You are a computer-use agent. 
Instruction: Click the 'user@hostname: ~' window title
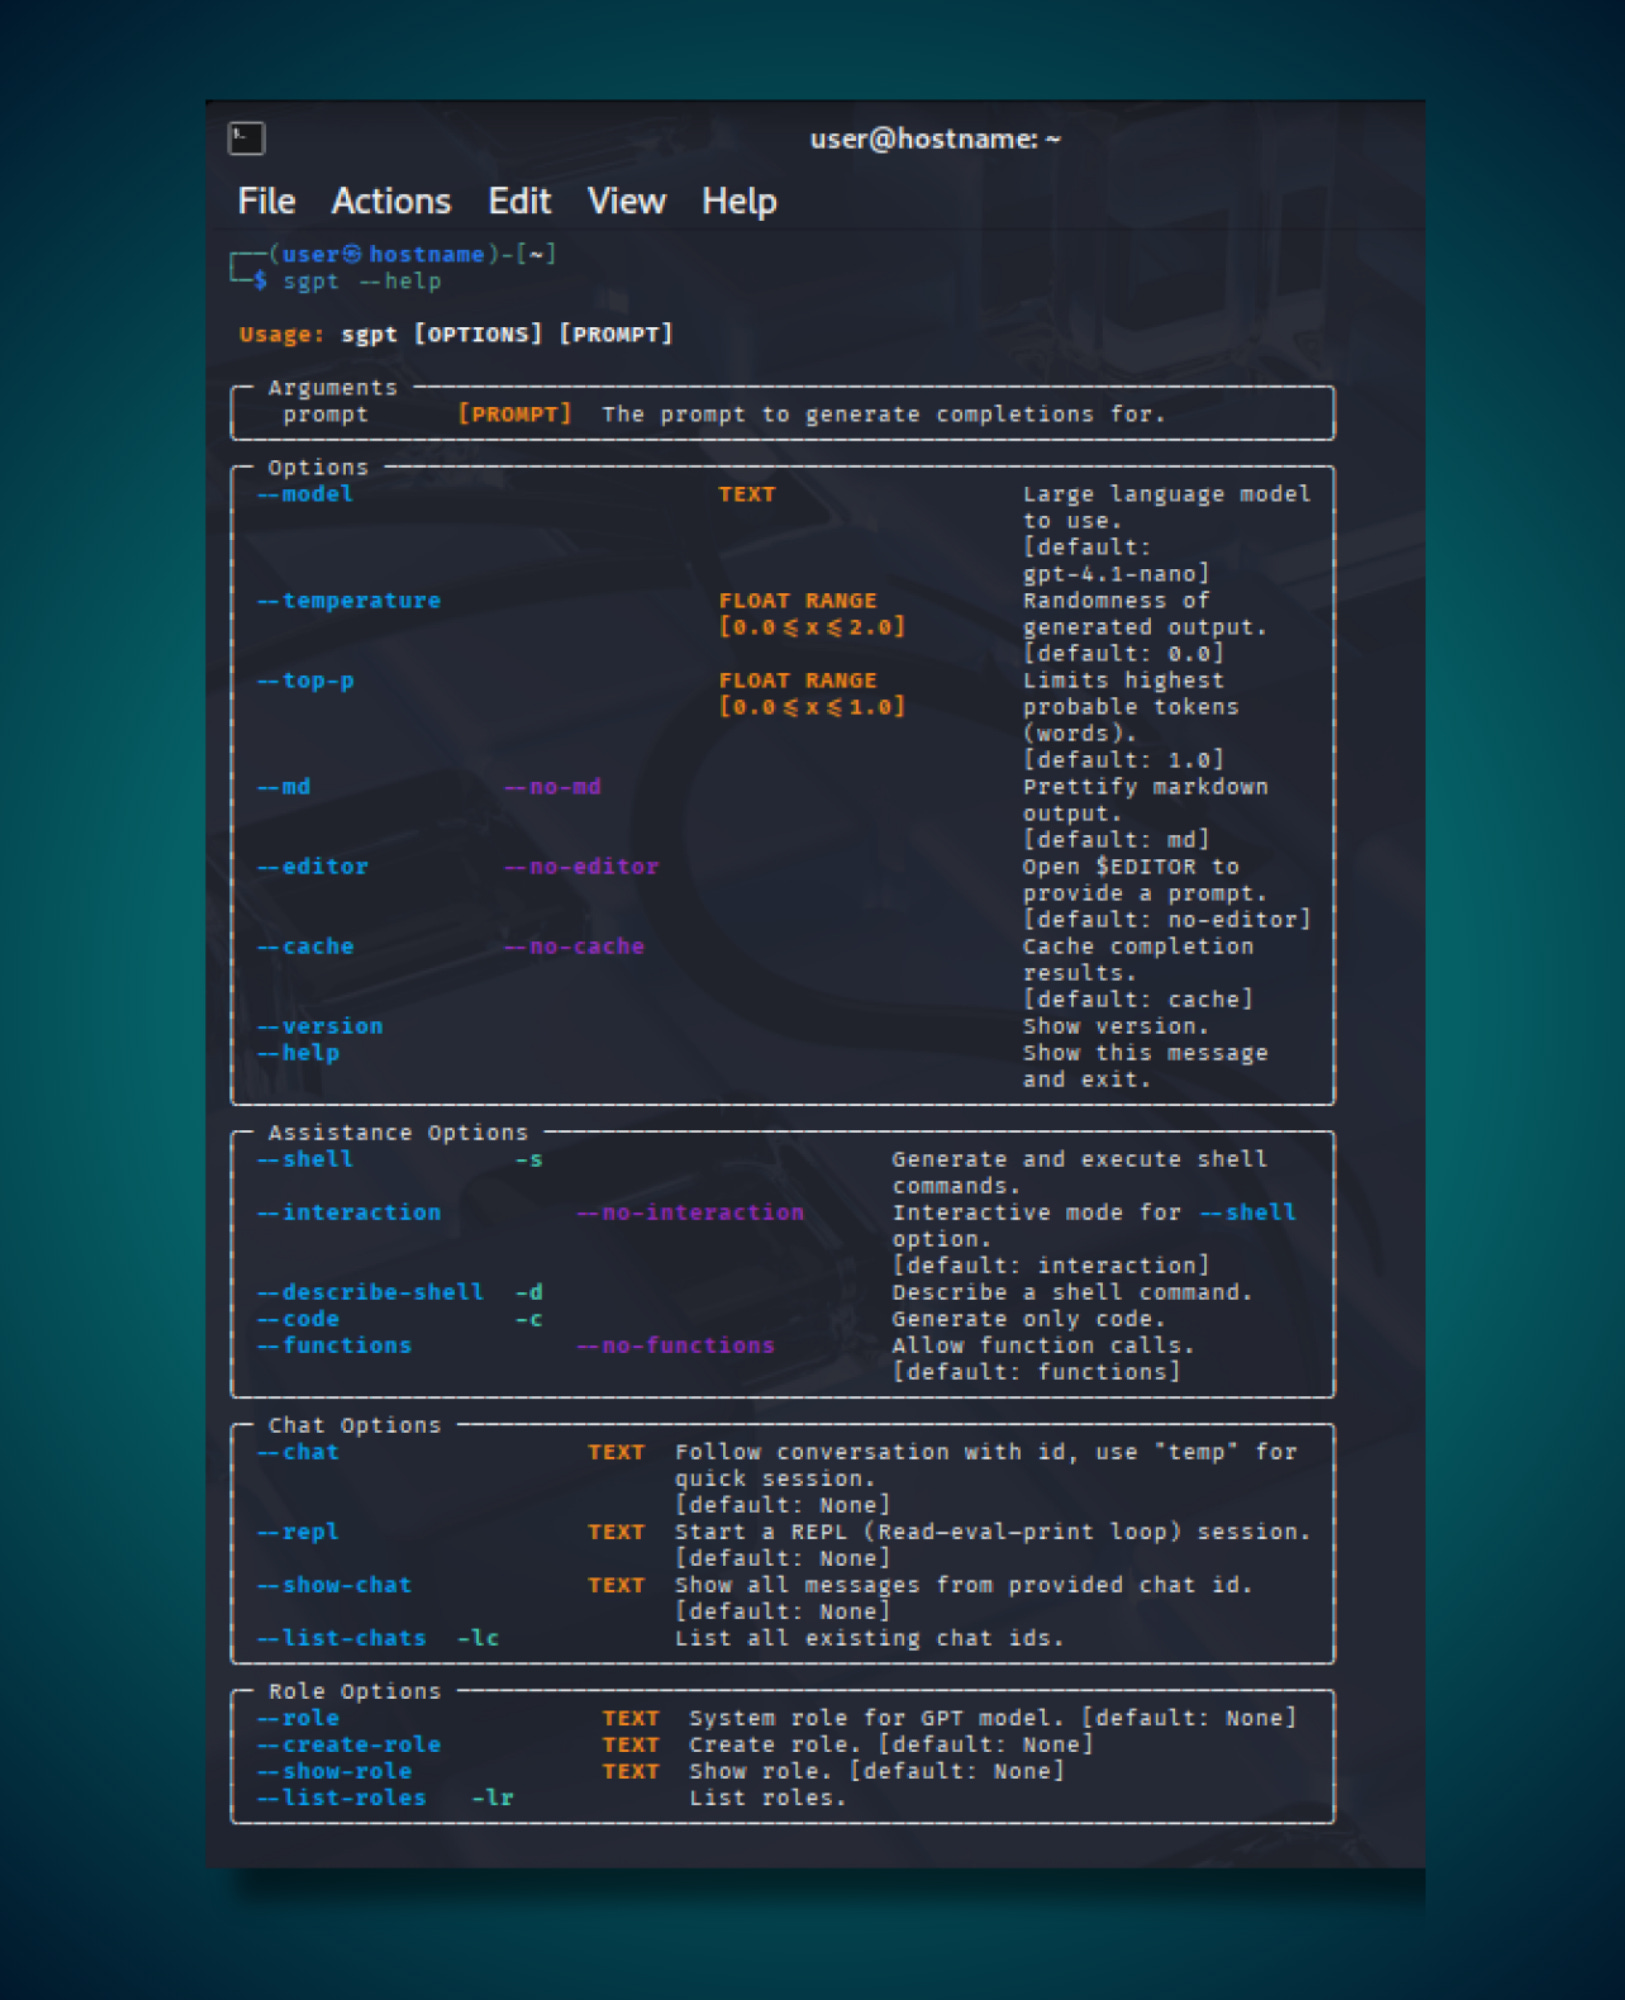[x=935, y=138]
